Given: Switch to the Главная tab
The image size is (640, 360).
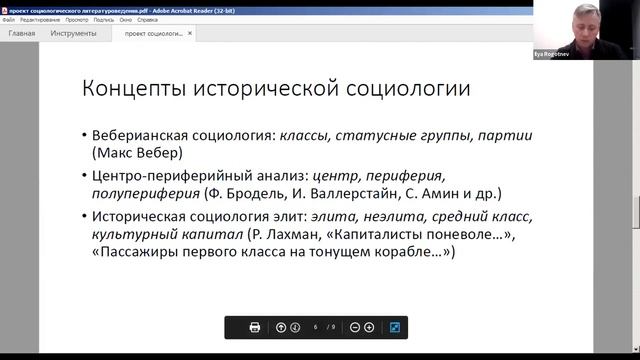Looking at the screenshot, I should click(22, 33).
